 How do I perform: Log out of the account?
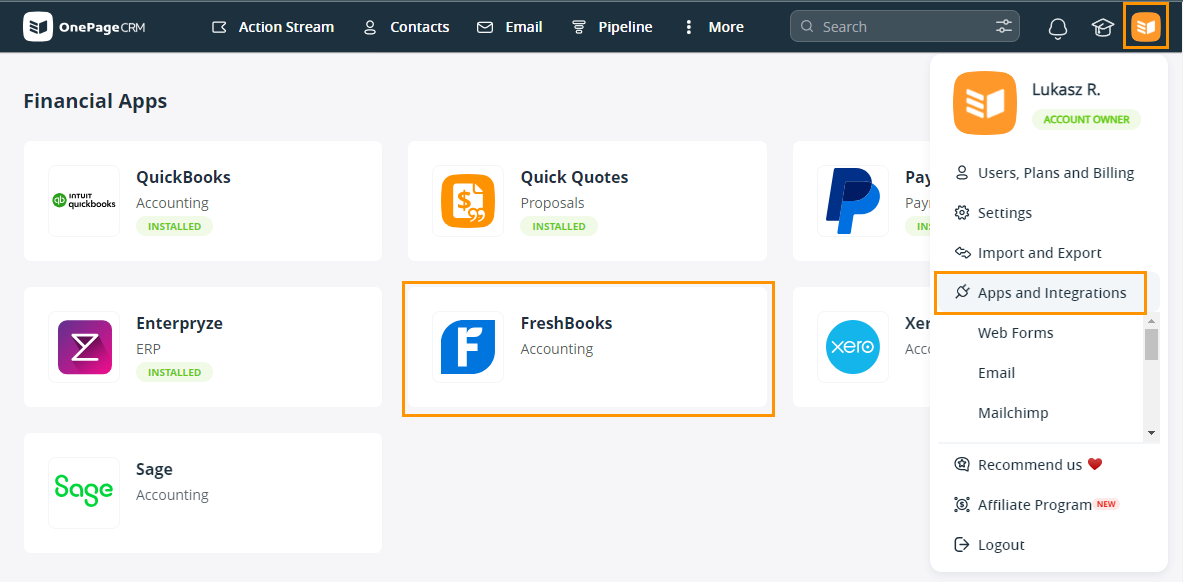pos(1001,544)
